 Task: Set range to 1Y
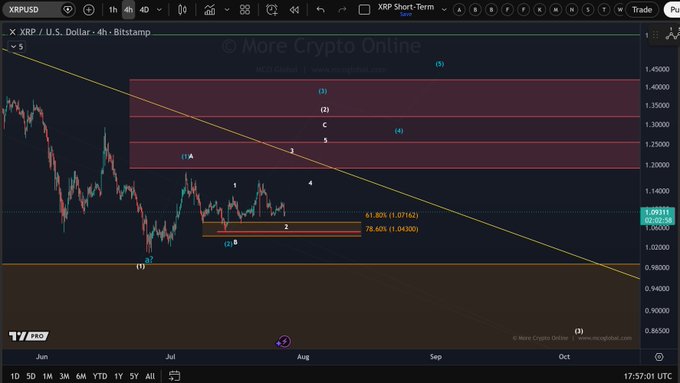tap(118, 376)
